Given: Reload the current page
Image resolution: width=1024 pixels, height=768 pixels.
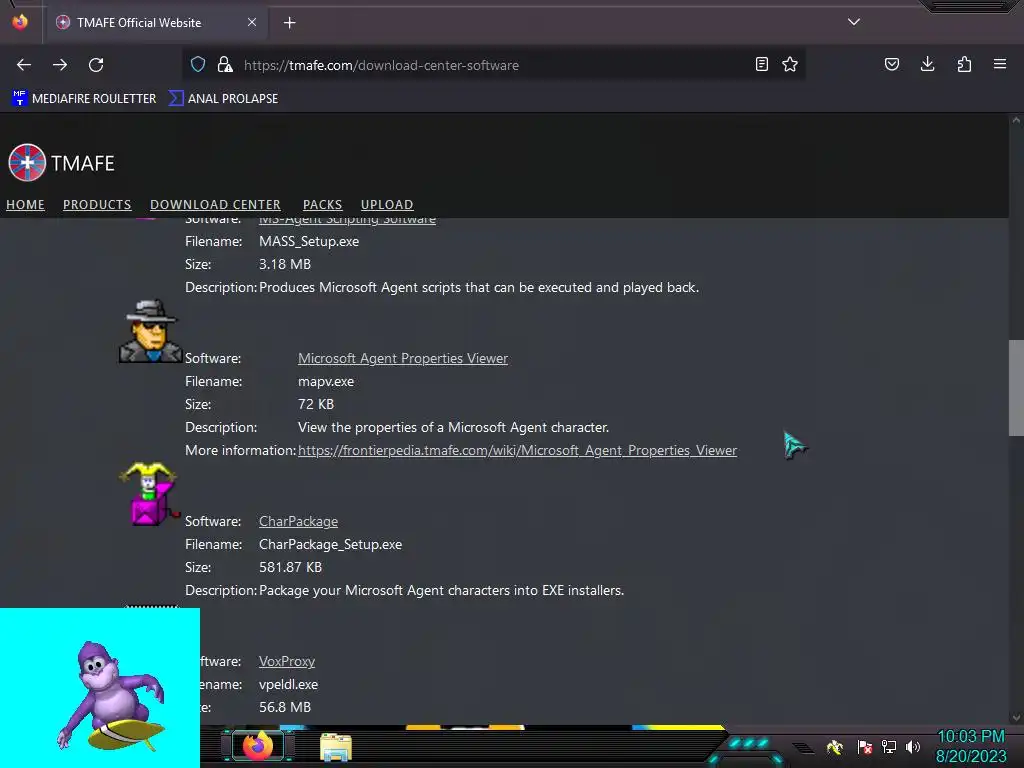Looking at the screenshot, I should [96, 65].
